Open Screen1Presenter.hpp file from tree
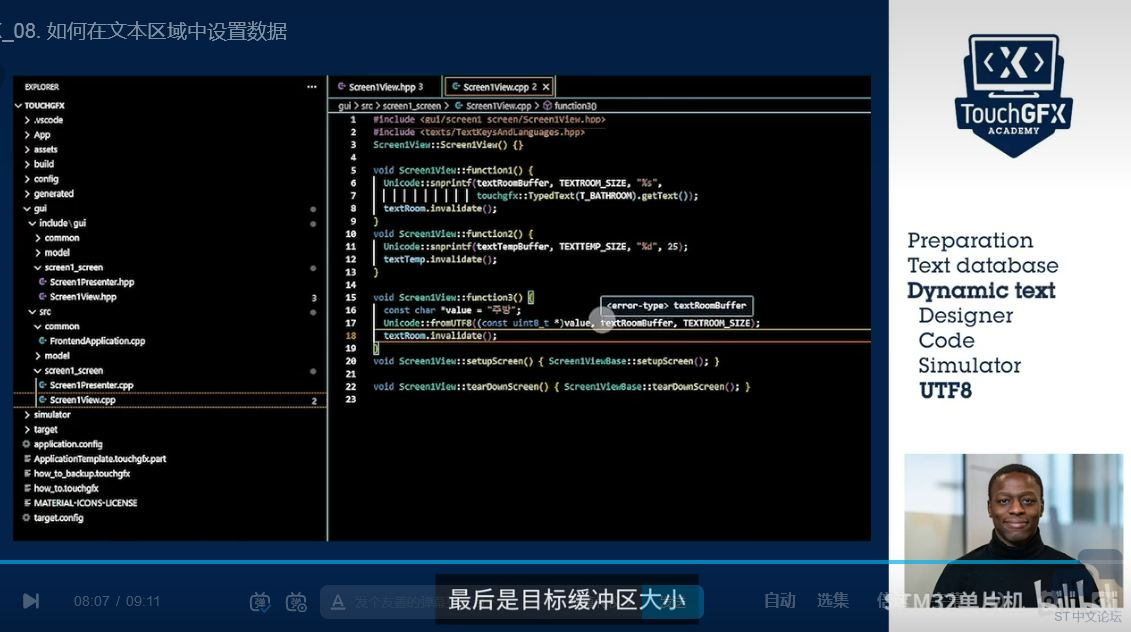The height and width of the screenshot is (632, 1131). point(91,282)
